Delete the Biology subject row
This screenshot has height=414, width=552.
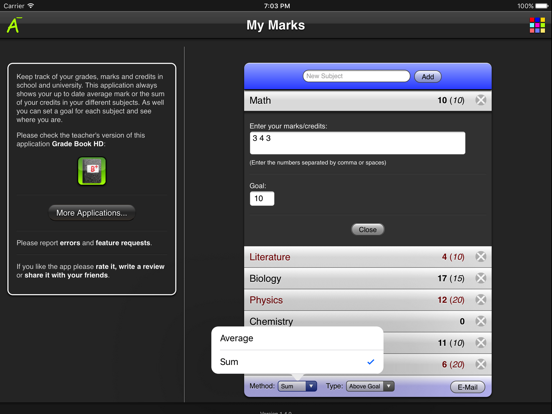pyautogui.click(x=481, y=278)
